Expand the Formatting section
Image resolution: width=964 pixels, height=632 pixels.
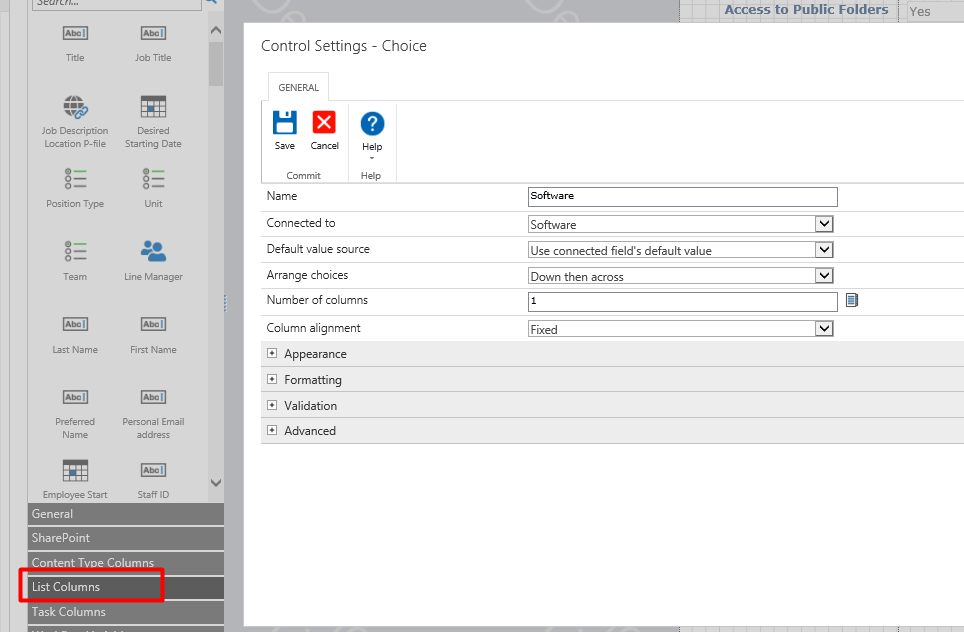[272, 379]
